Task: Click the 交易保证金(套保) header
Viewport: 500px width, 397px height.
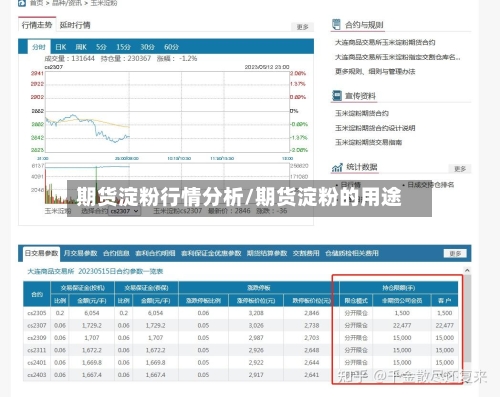Action: [146, 288]
